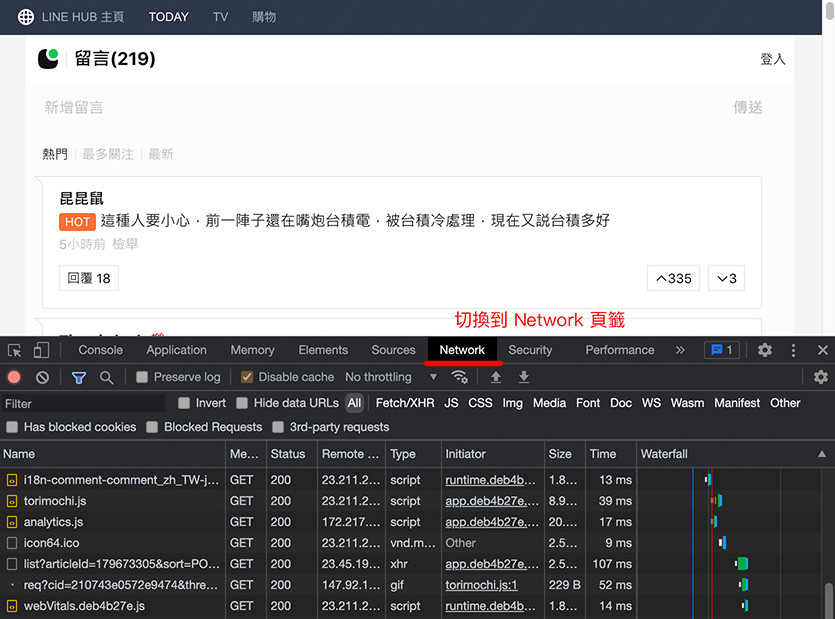Toggle Waterfall sort arrow
This screenshot has width=835, height=619.
pos(822,454)
